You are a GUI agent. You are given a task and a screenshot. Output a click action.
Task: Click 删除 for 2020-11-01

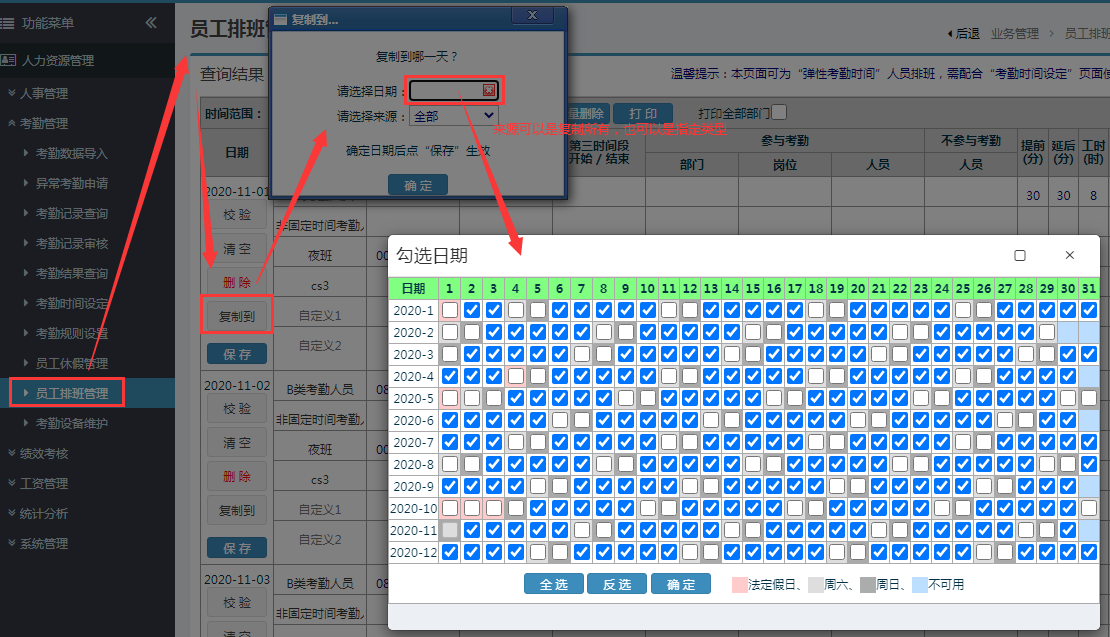pos(236,282)
